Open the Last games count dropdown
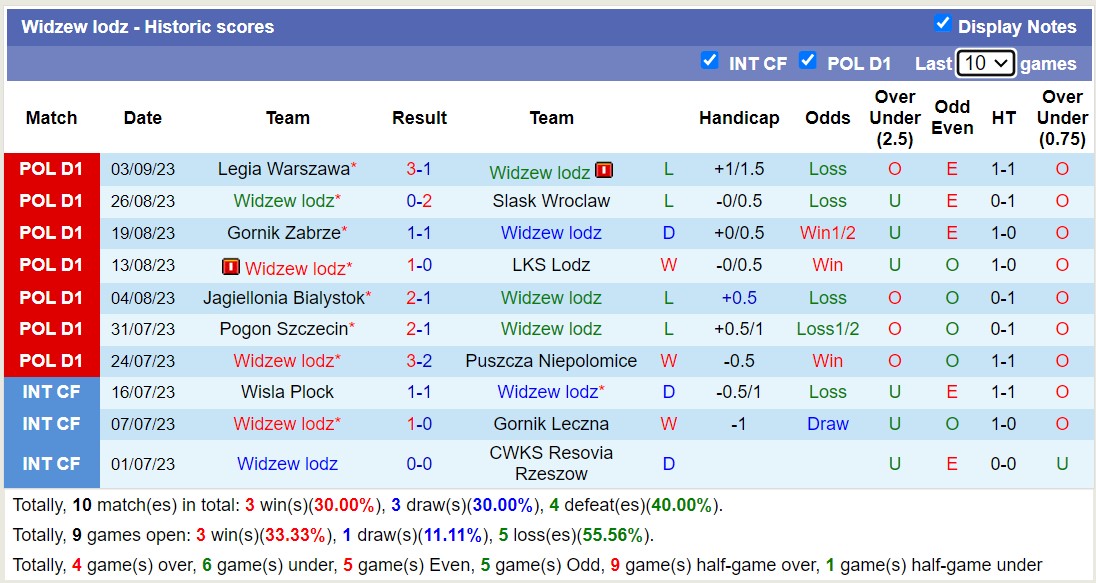The image size is (1096, 583). point(985,63)
